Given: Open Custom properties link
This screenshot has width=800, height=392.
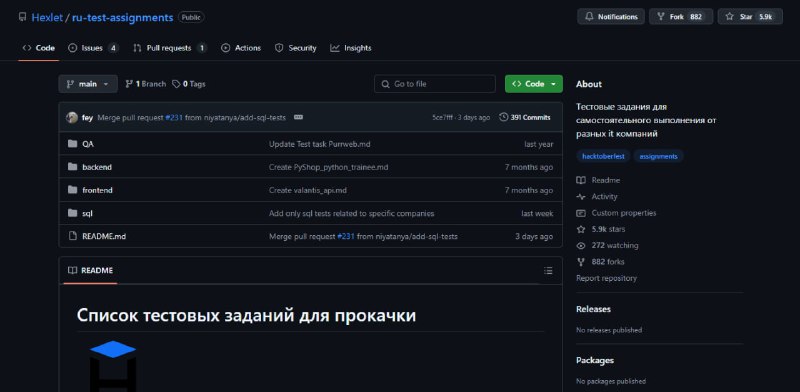Looking at the screenshot, I should click(616, 213).
